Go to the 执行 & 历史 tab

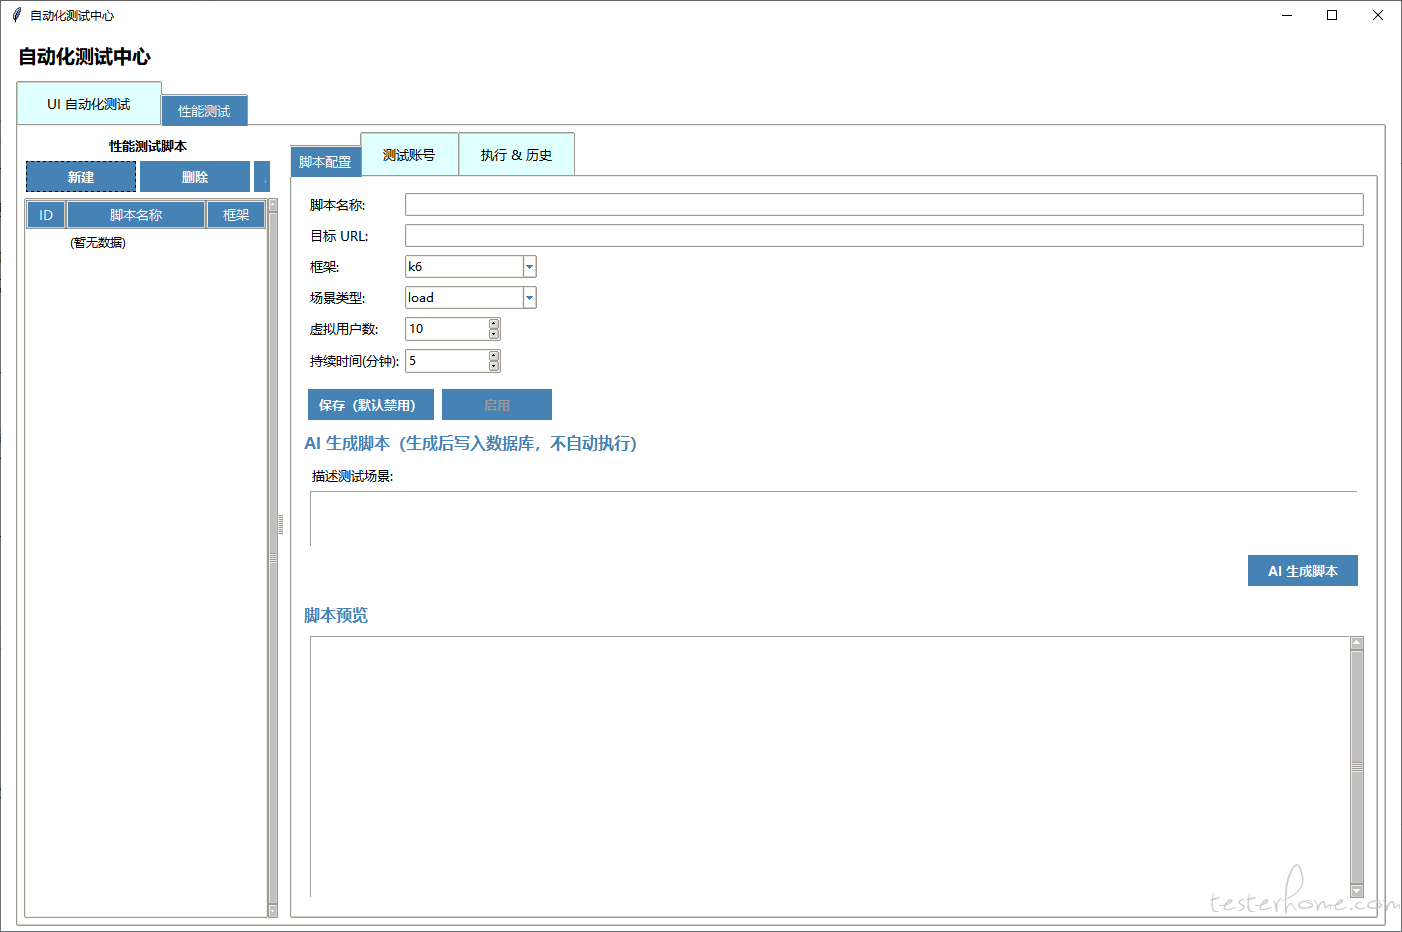516,155
